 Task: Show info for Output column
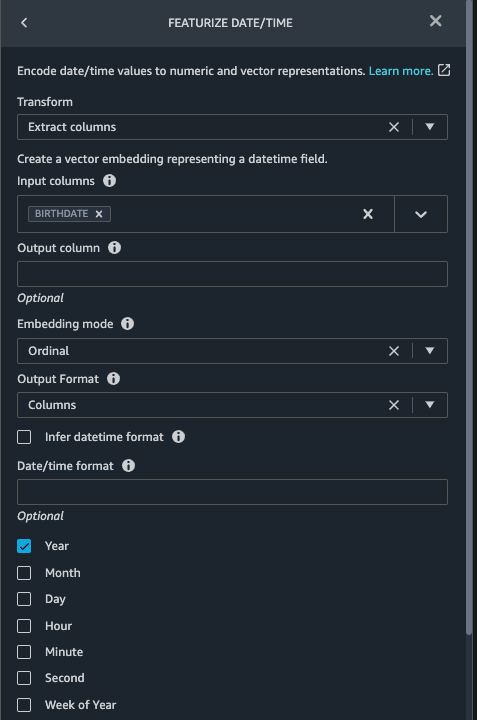pos(114,248)
